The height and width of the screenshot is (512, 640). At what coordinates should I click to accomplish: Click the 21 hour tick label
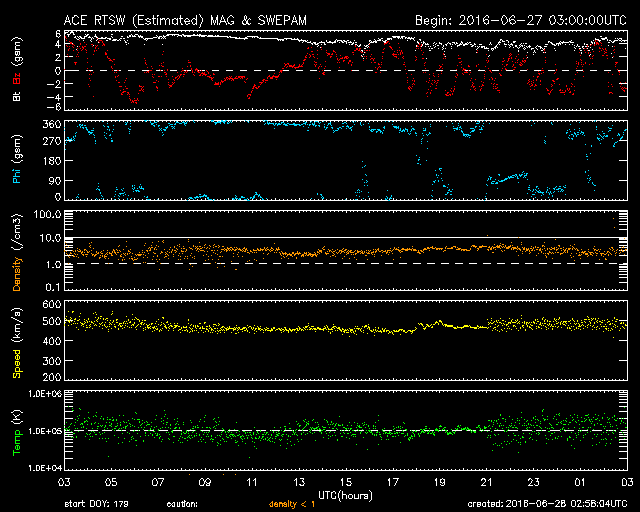pos(487,482)
